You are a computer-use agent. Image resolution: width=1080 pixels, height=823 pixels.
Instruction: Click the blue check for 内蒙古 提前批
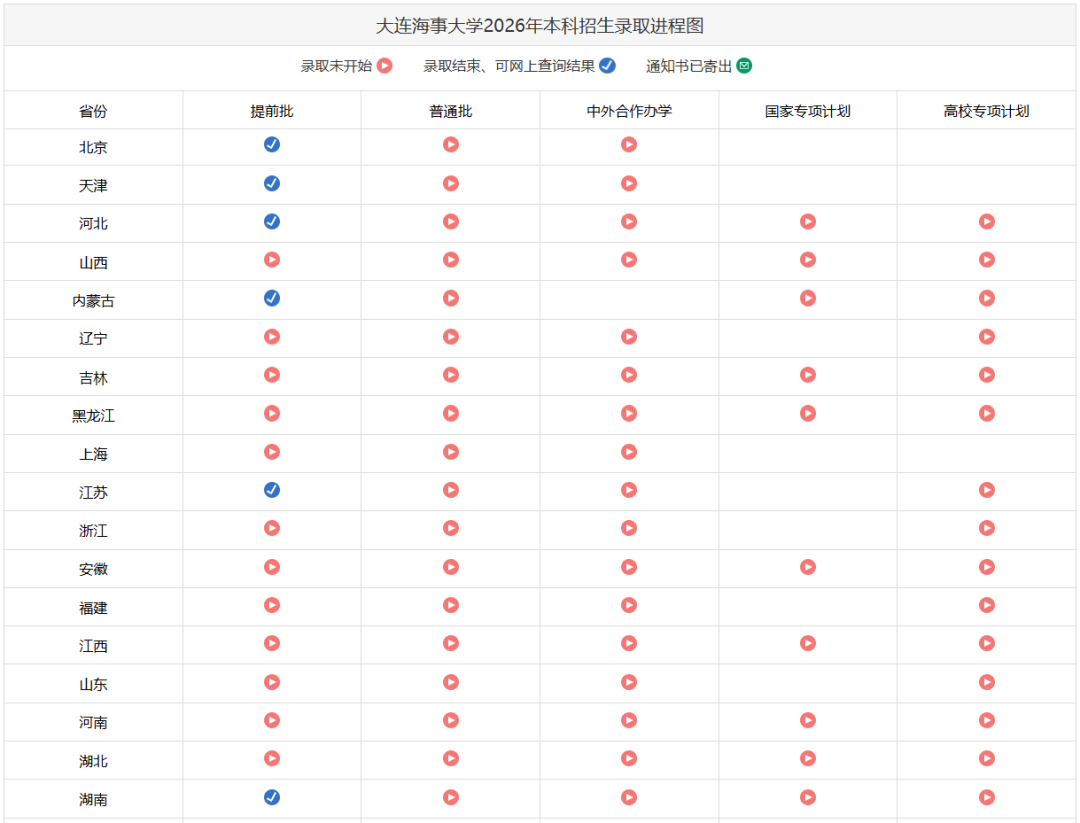272,298
